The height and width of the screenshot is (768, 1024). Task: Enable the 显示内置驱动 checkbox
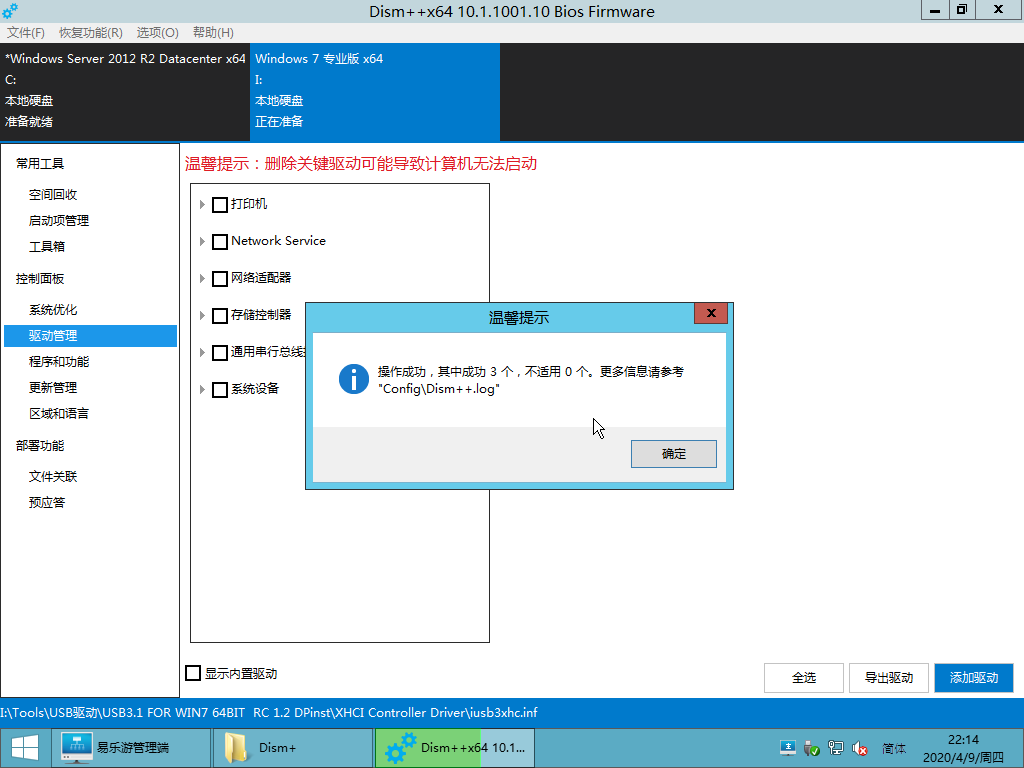(x=193, y=673)
